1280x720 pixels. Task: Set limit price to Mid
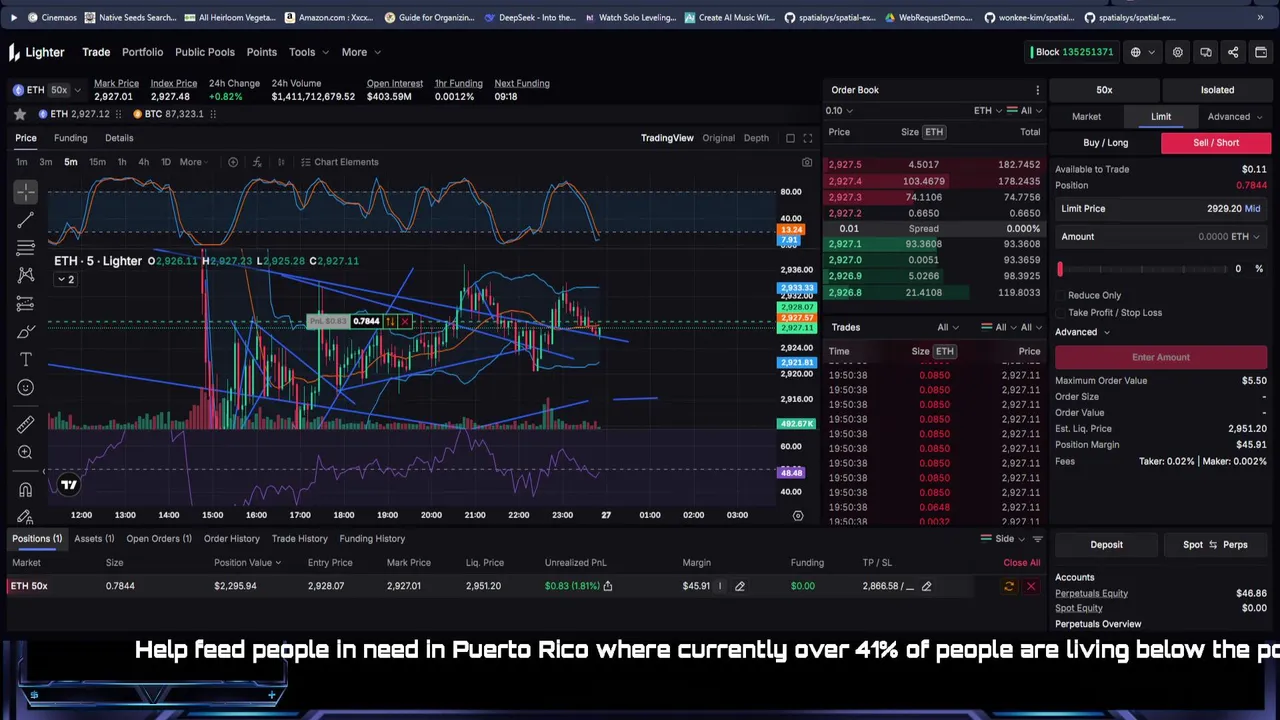[1252, 209]
